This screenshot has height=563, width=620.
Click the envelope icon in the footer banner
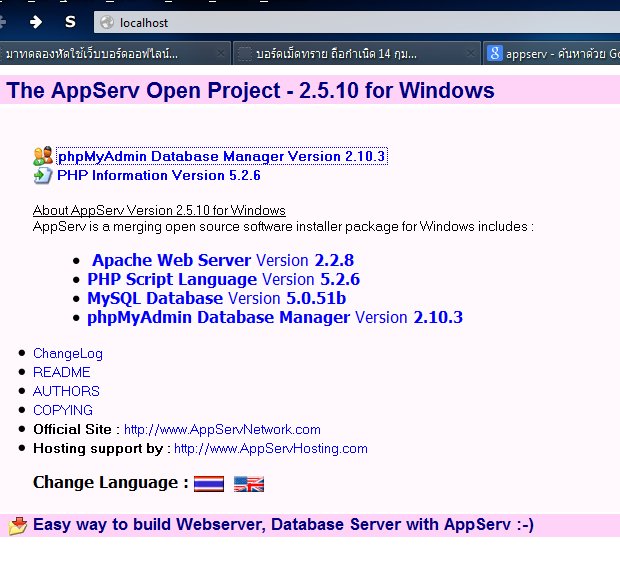(x=18, y=525)
